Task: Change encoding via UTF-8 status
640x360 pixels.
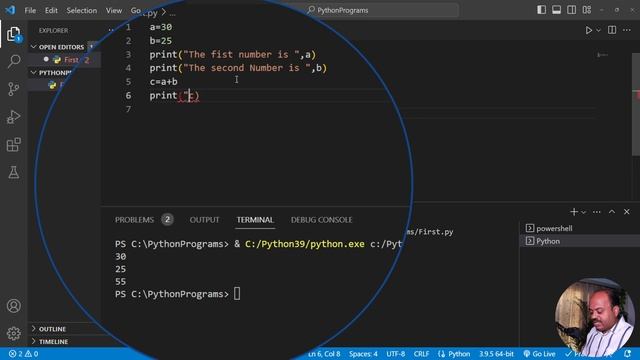Action: pyautogui.click(x=396, y=354)
